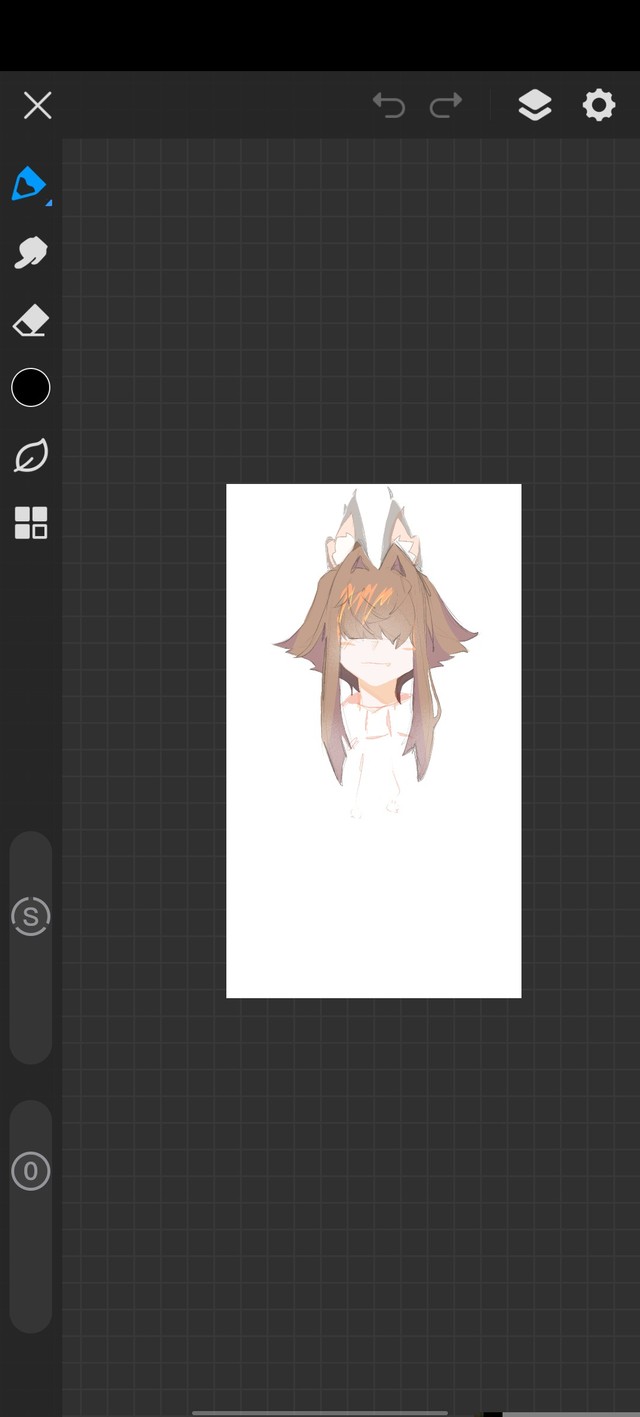Select the blue brush pen tool
Image resolution: width=640 pixels, height=1417 pixels.
(29, 184)
